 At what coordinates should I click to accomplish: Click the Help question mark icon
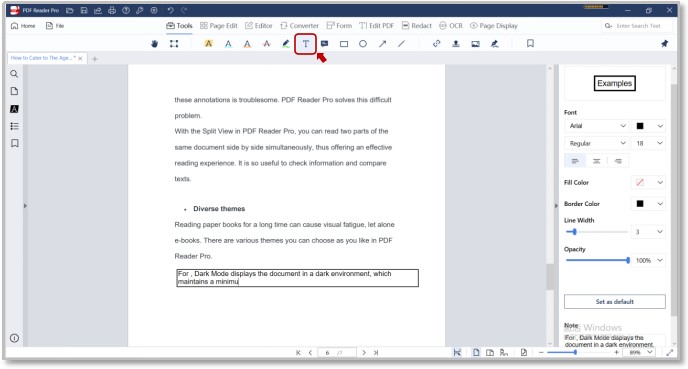pyautogui.click(x=126, y=10)
